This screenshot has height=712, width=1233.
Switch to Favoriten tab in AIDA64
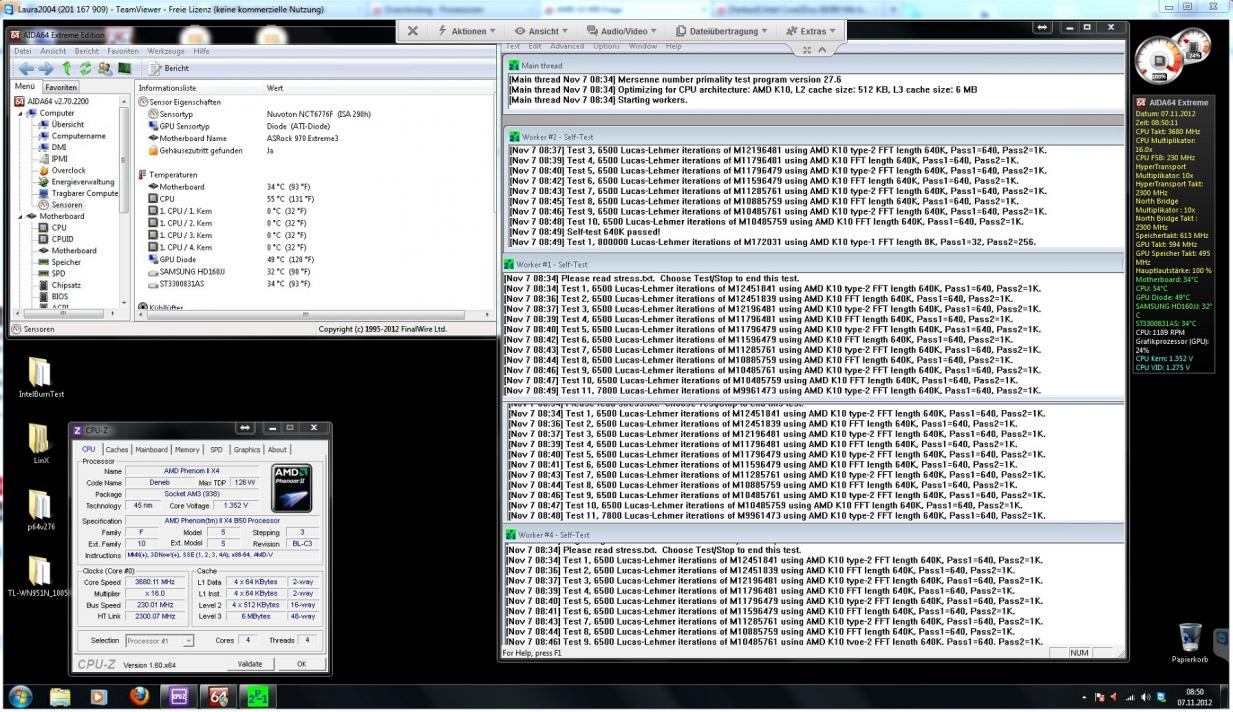pos(61,87)
